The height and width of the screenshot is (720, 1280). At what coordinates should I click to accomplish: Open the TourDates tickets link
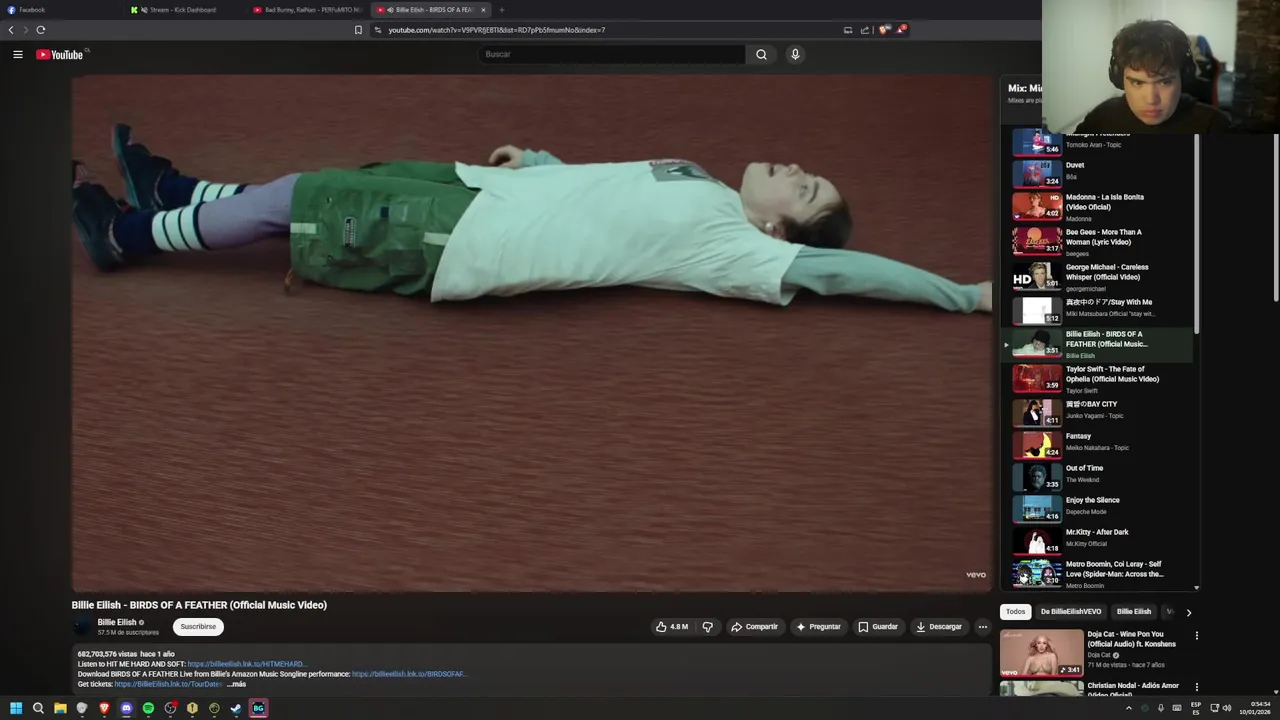(x=168, y=684)
